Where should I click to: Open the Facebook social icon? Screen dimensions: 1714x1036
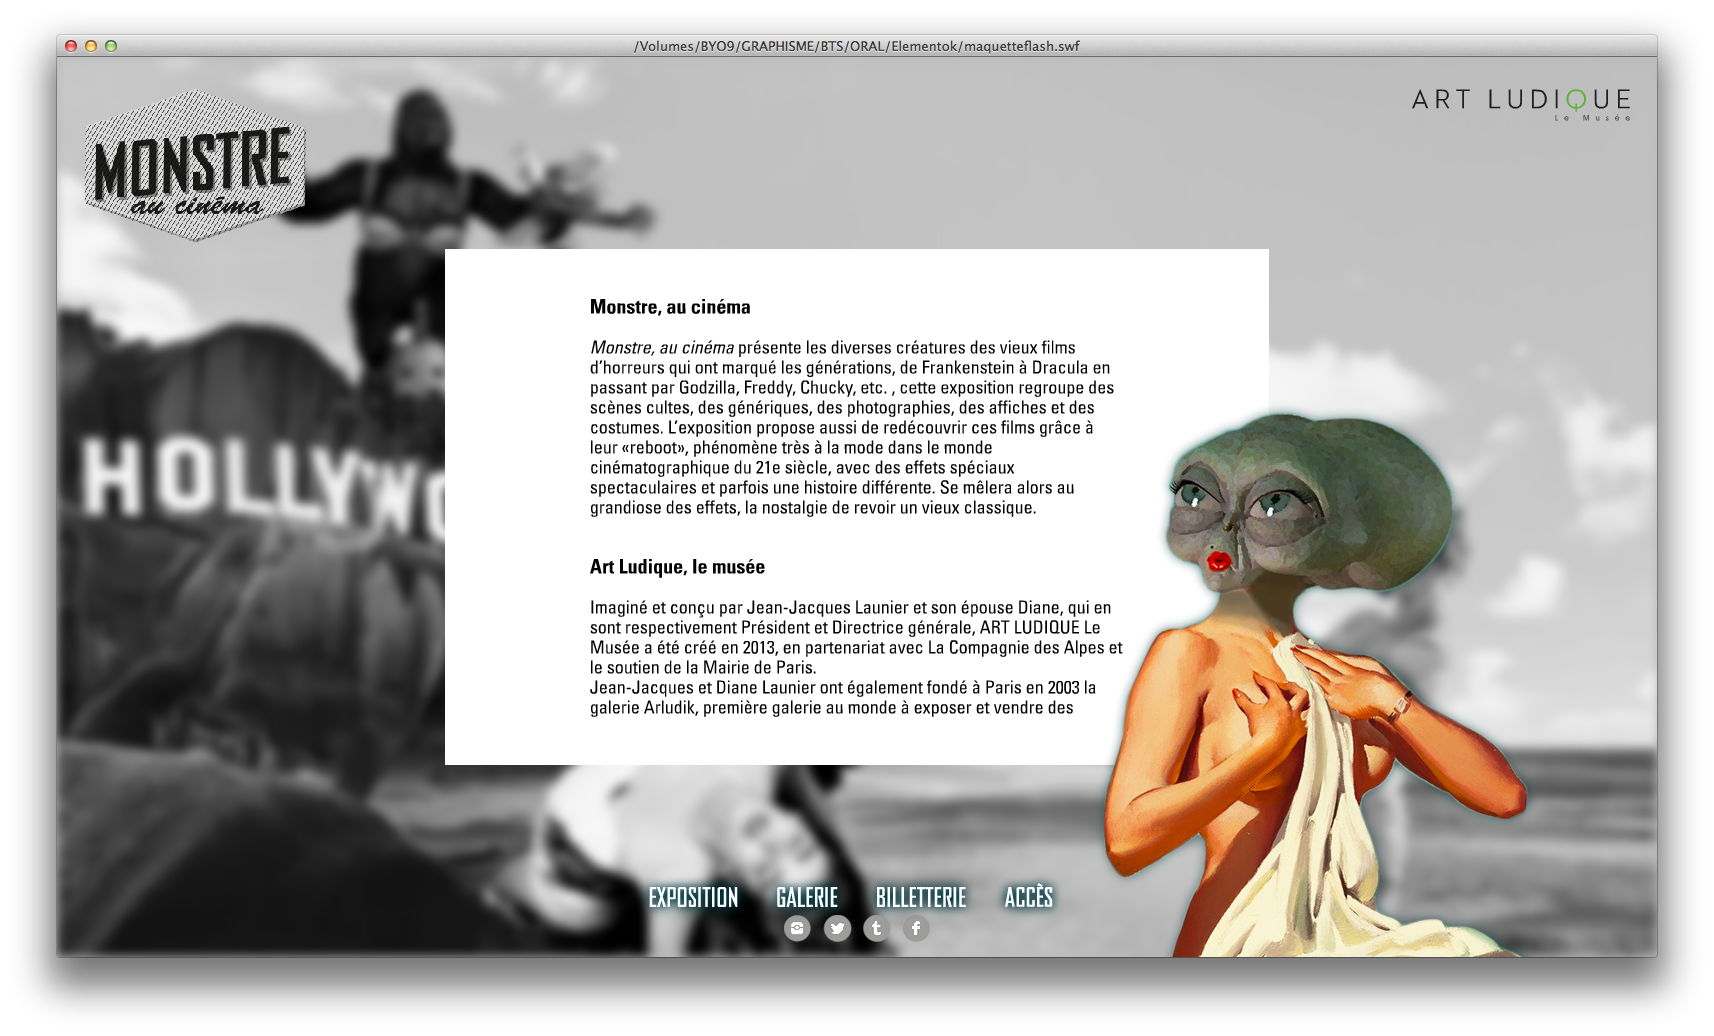[x=916, y=929]
